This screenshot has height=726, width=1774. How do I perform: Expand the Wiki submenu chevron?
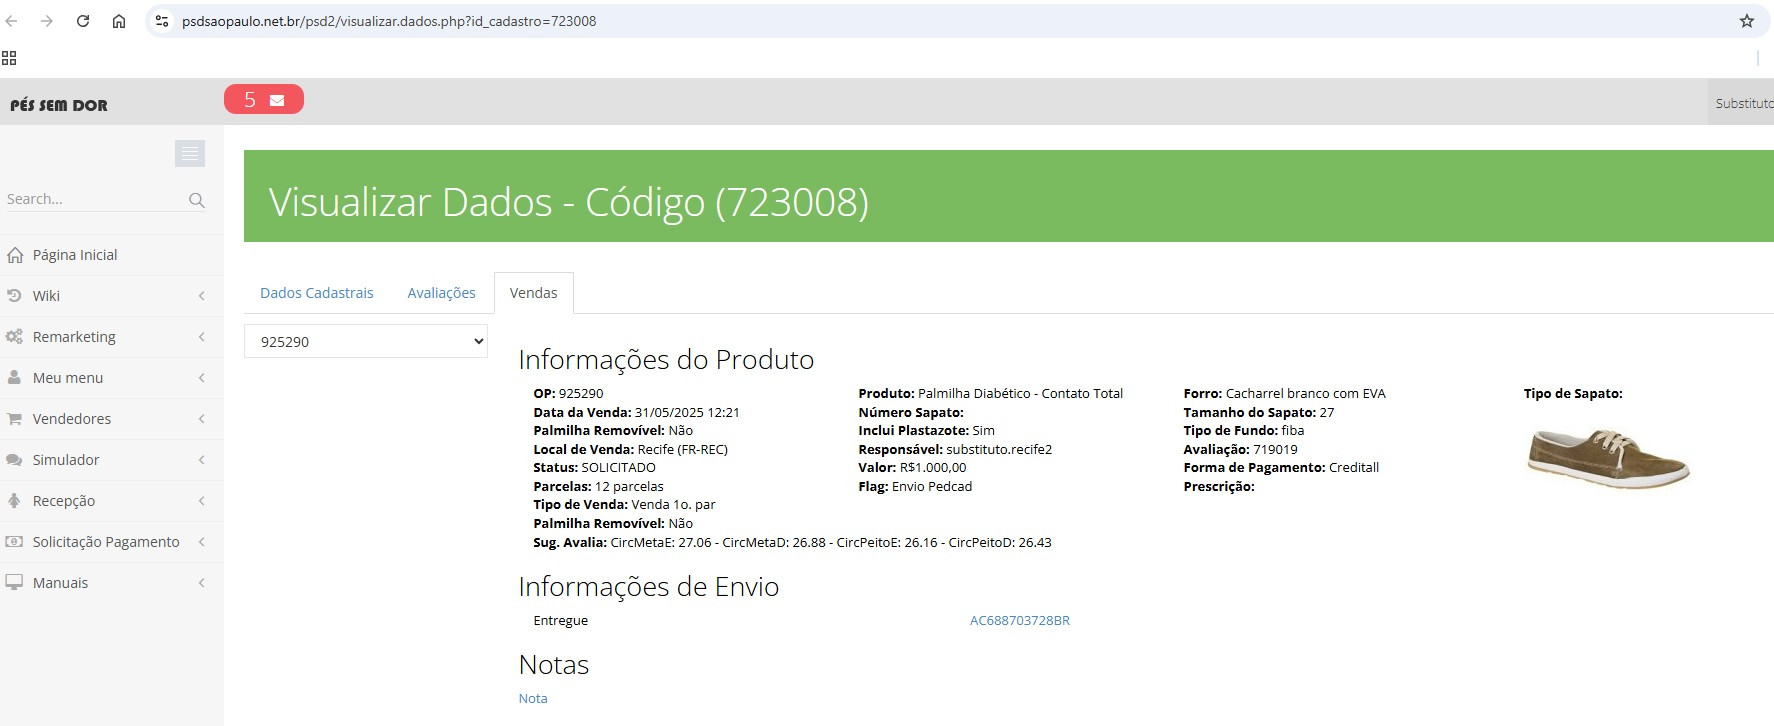202,296
